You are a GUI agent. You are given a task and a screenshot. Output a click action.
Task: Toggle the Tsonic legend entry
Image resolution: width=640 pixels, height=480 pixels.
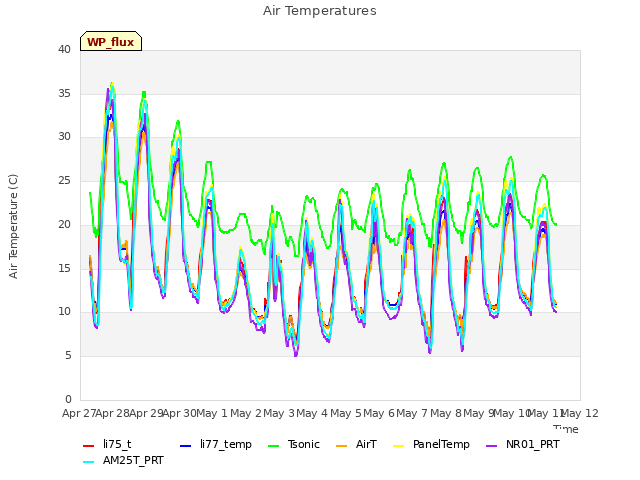tap(293, 444)
